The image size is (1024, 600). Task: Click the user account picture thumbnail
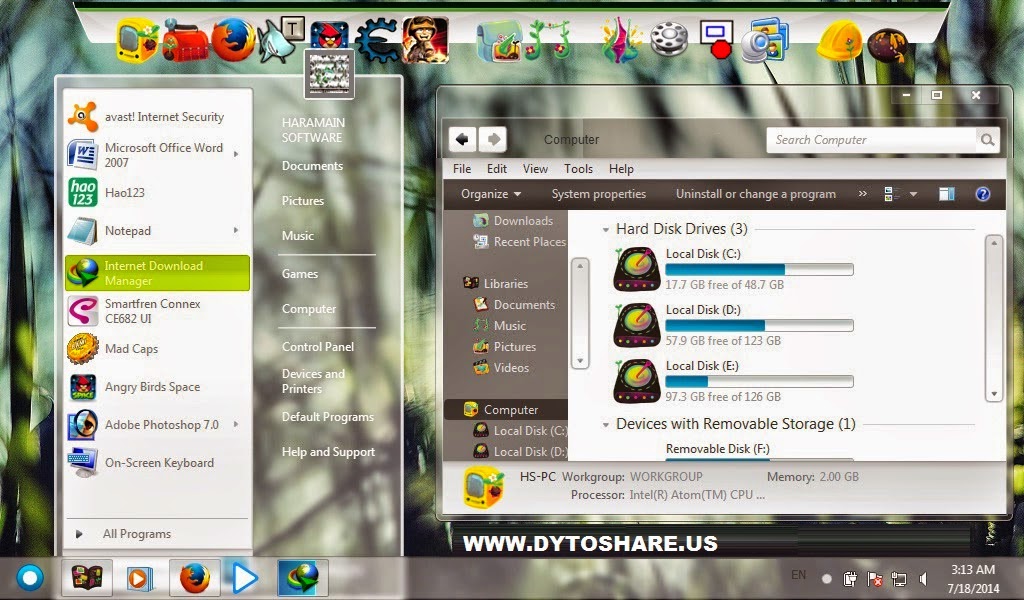click(328, 74)
